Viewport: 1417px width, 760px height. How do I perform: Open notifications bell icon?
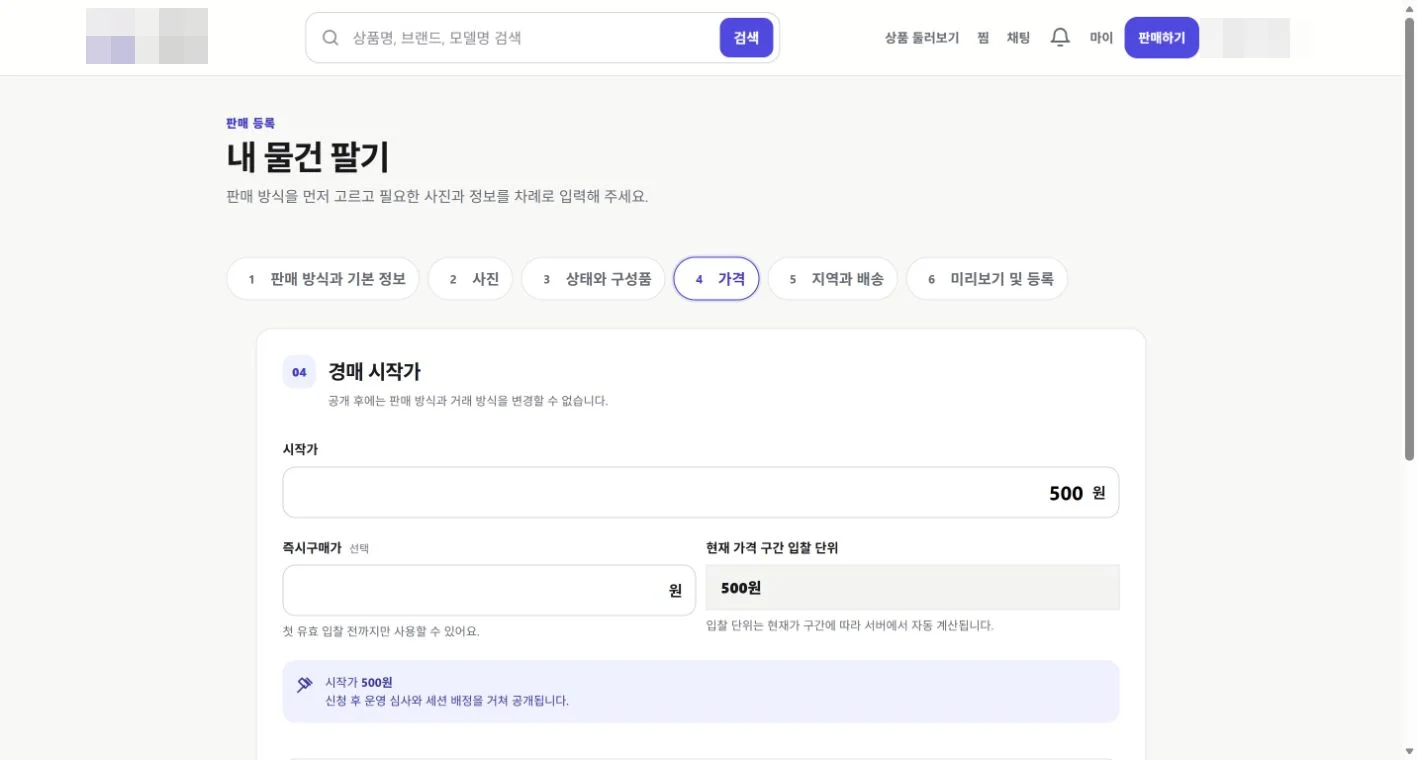click(x=1060, y=38)
